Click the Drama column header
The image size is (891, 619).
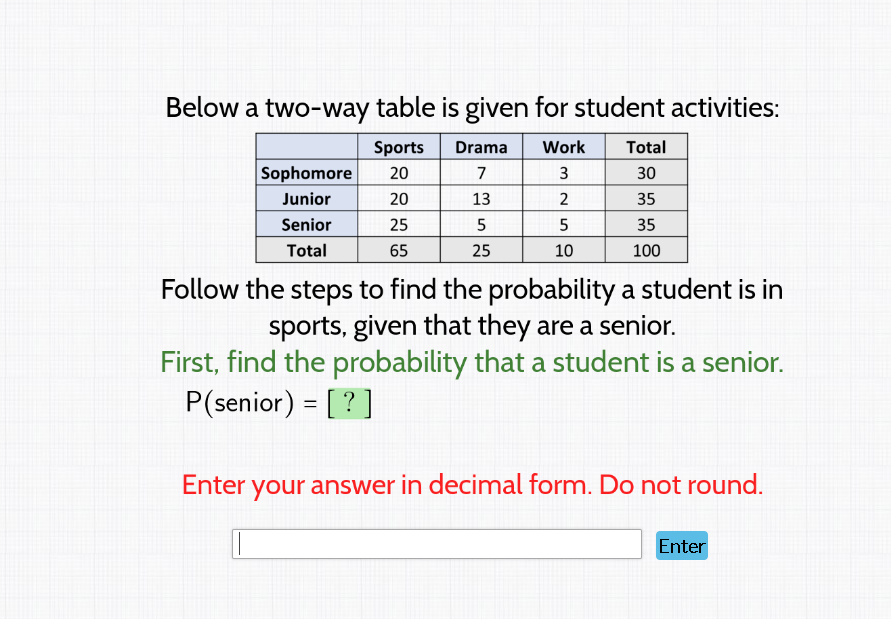point(481,146)
